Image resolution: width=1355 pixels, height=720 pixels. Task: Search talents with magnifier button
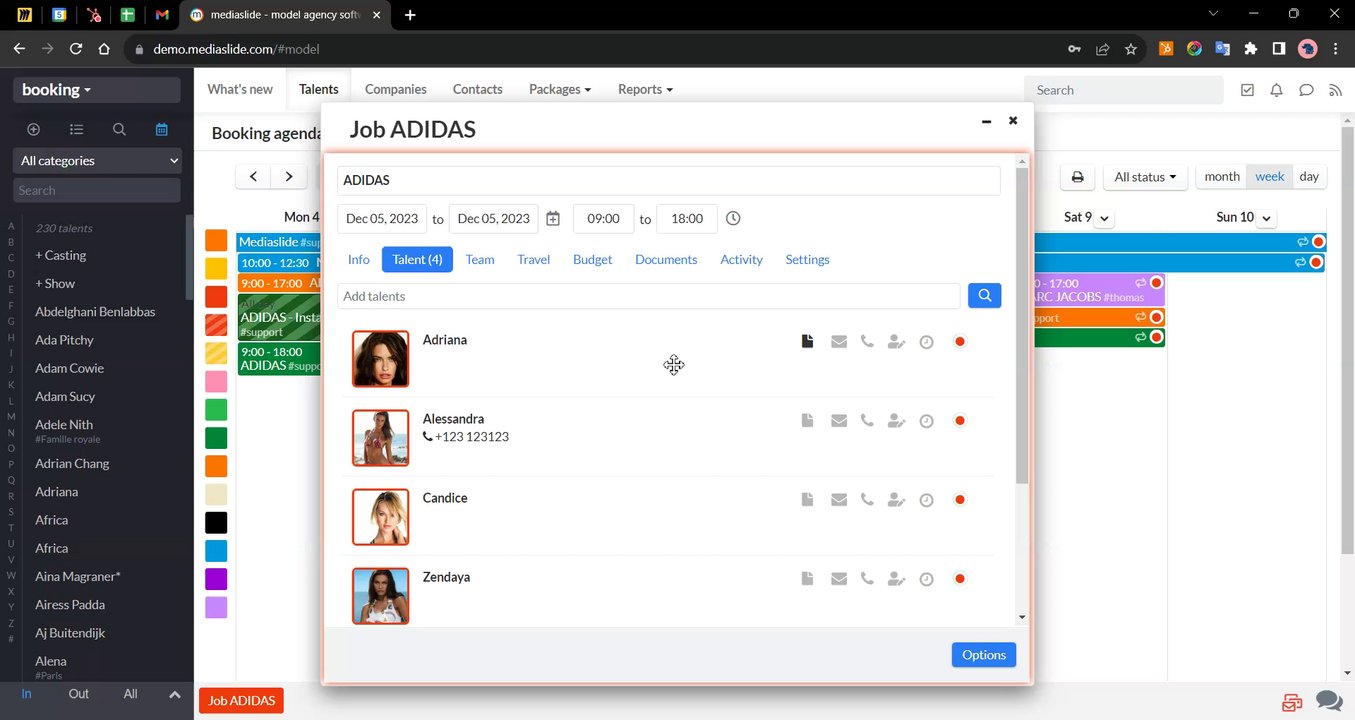click(x=985, y=295)
